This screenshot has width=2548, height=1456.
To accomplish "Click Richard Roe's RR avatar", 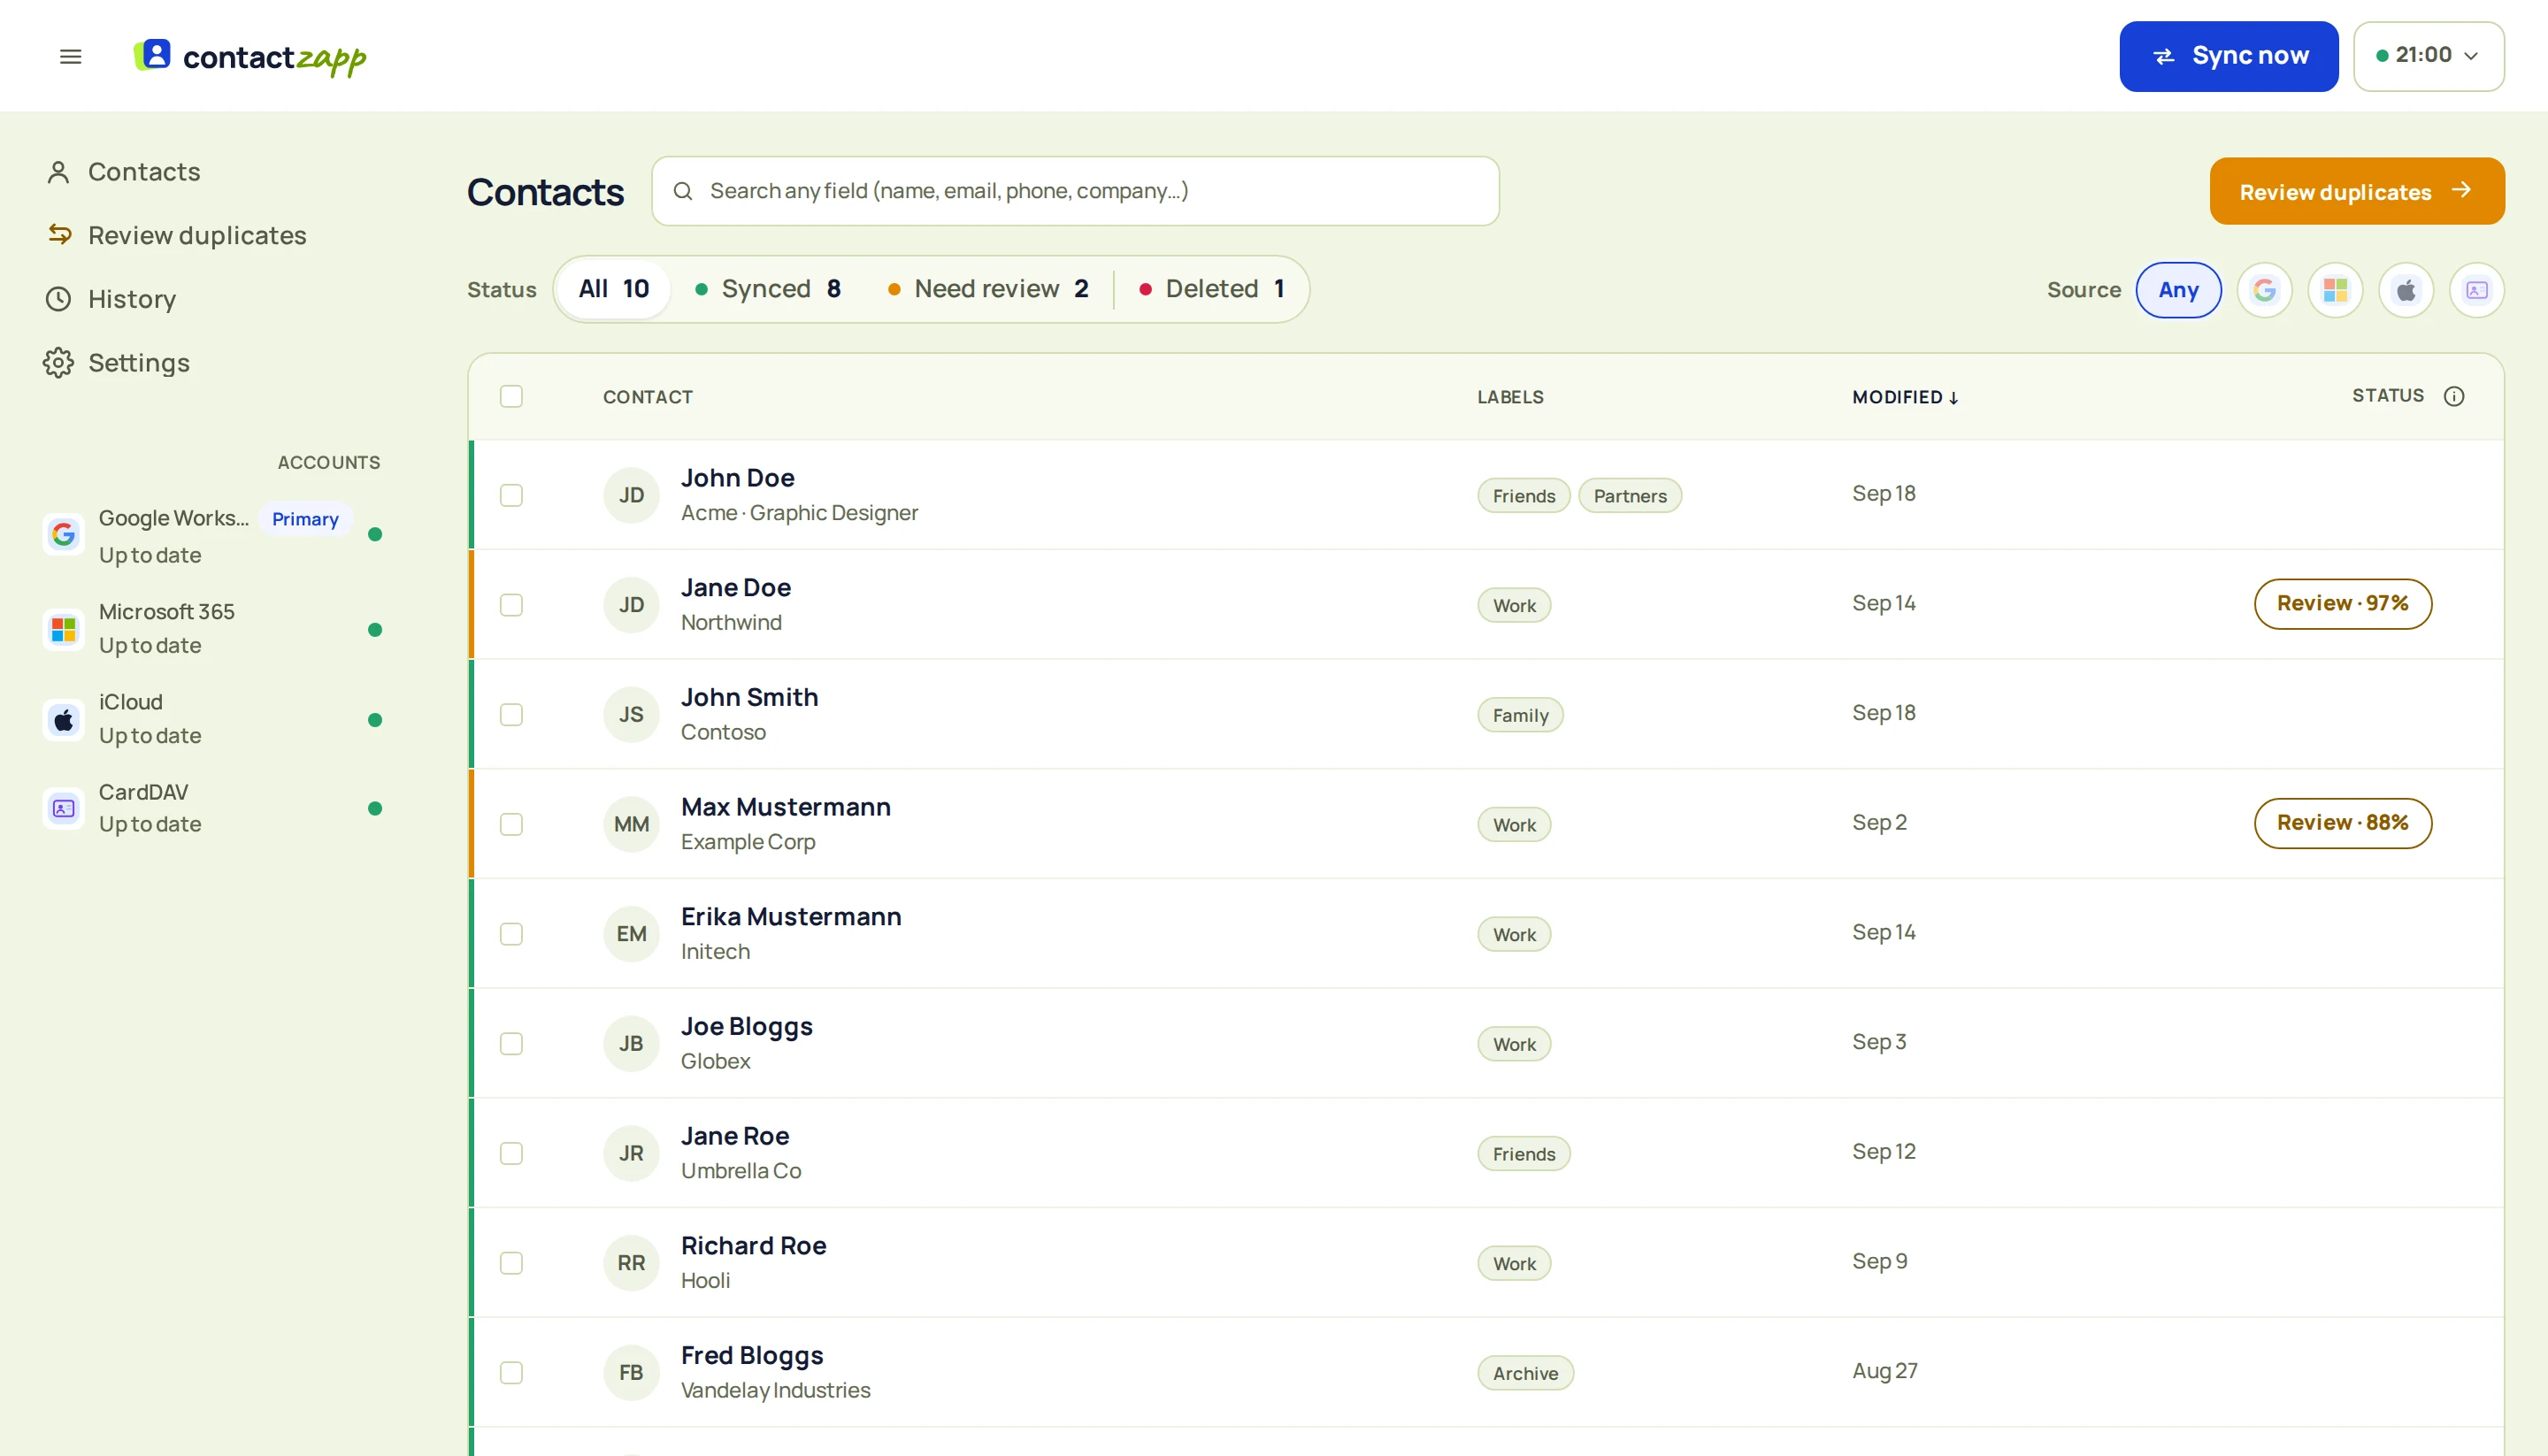I will coord(631,1263).
